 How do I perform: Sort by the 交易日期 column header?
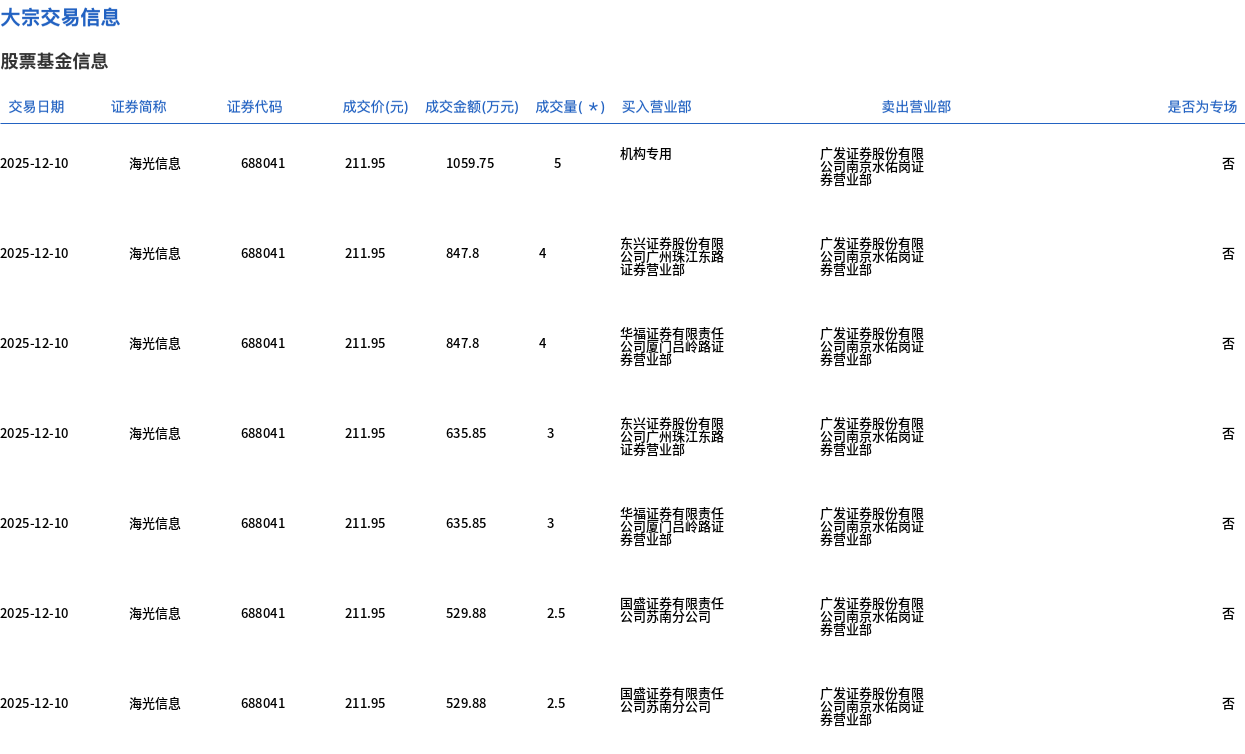pyautogui.click(x=36, y=107)
